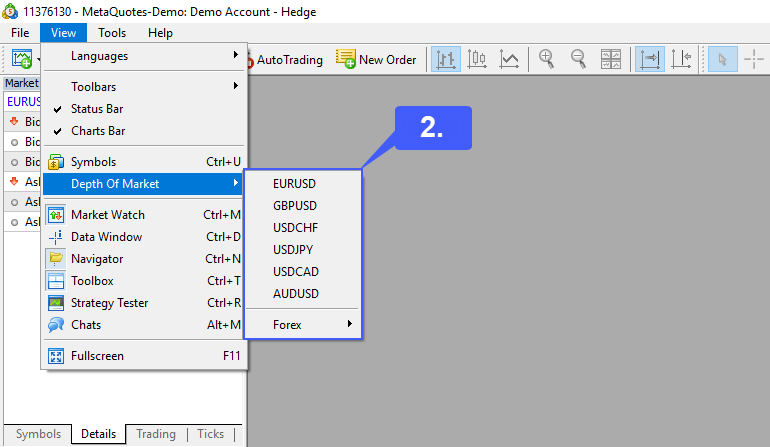Toggle the Charts Bar checkmark

[x=57, y=131]
